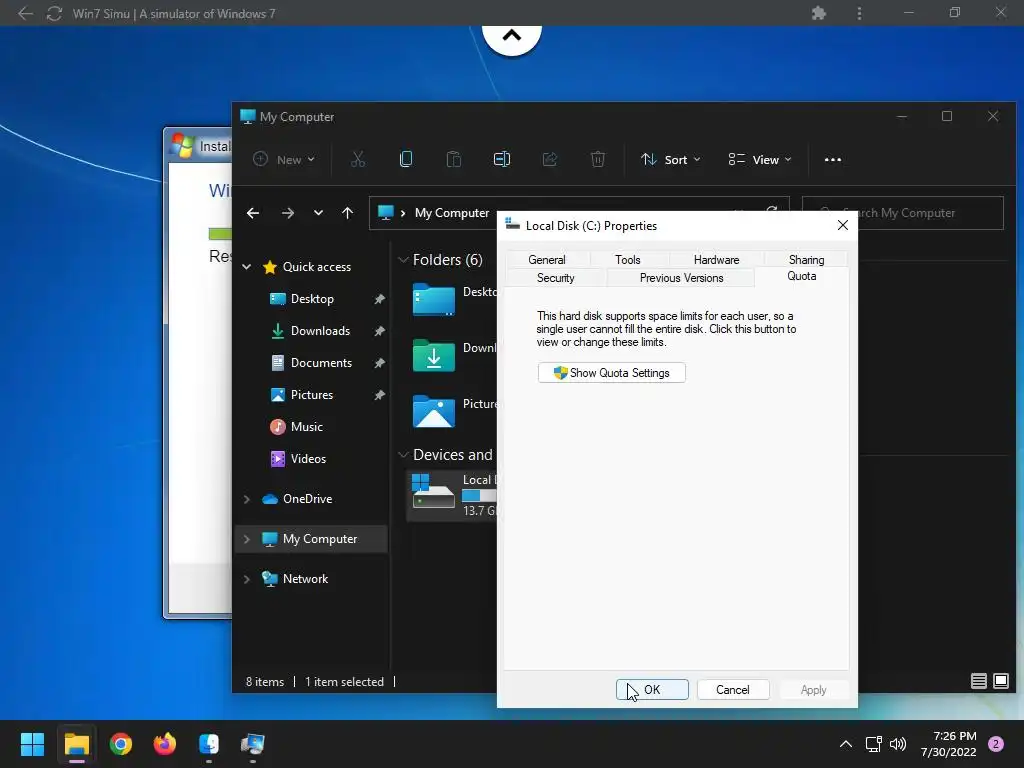Unpin Pictures using its pin icon
The width and height of the screenshot is (1024, 768).
tap(379, 395)
